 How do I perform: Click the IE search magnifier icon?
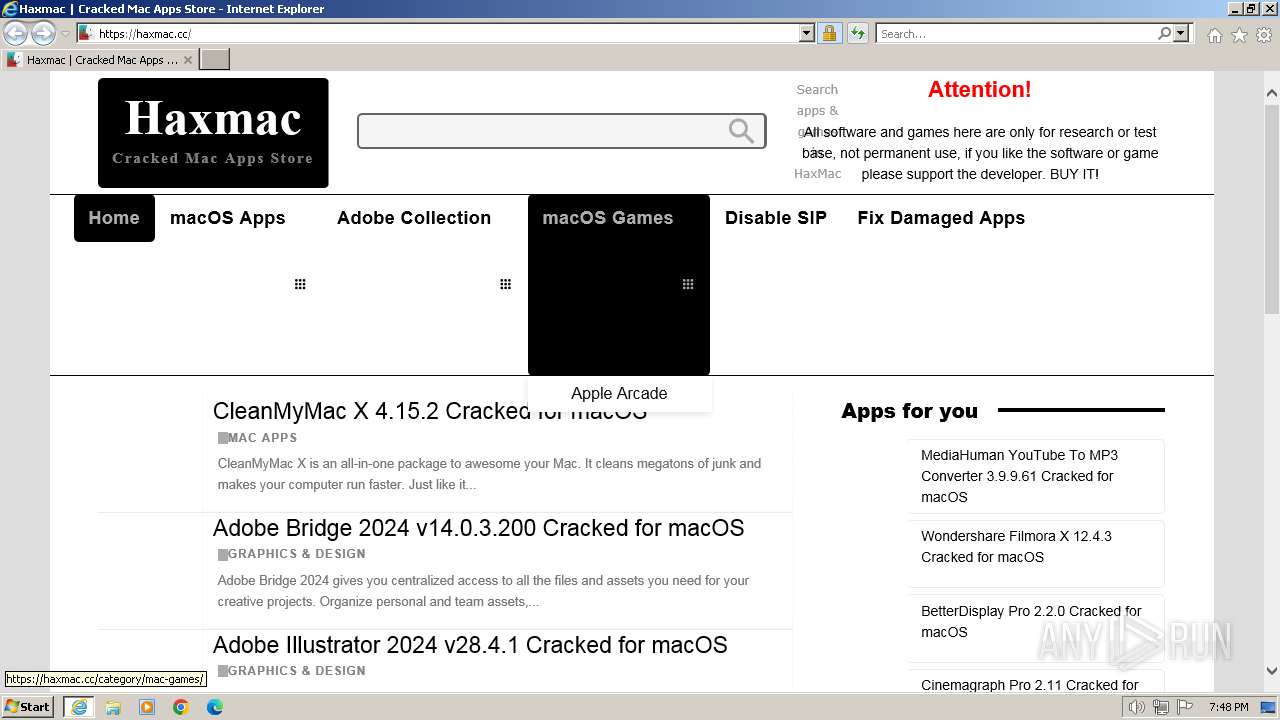pos(1164,33)
